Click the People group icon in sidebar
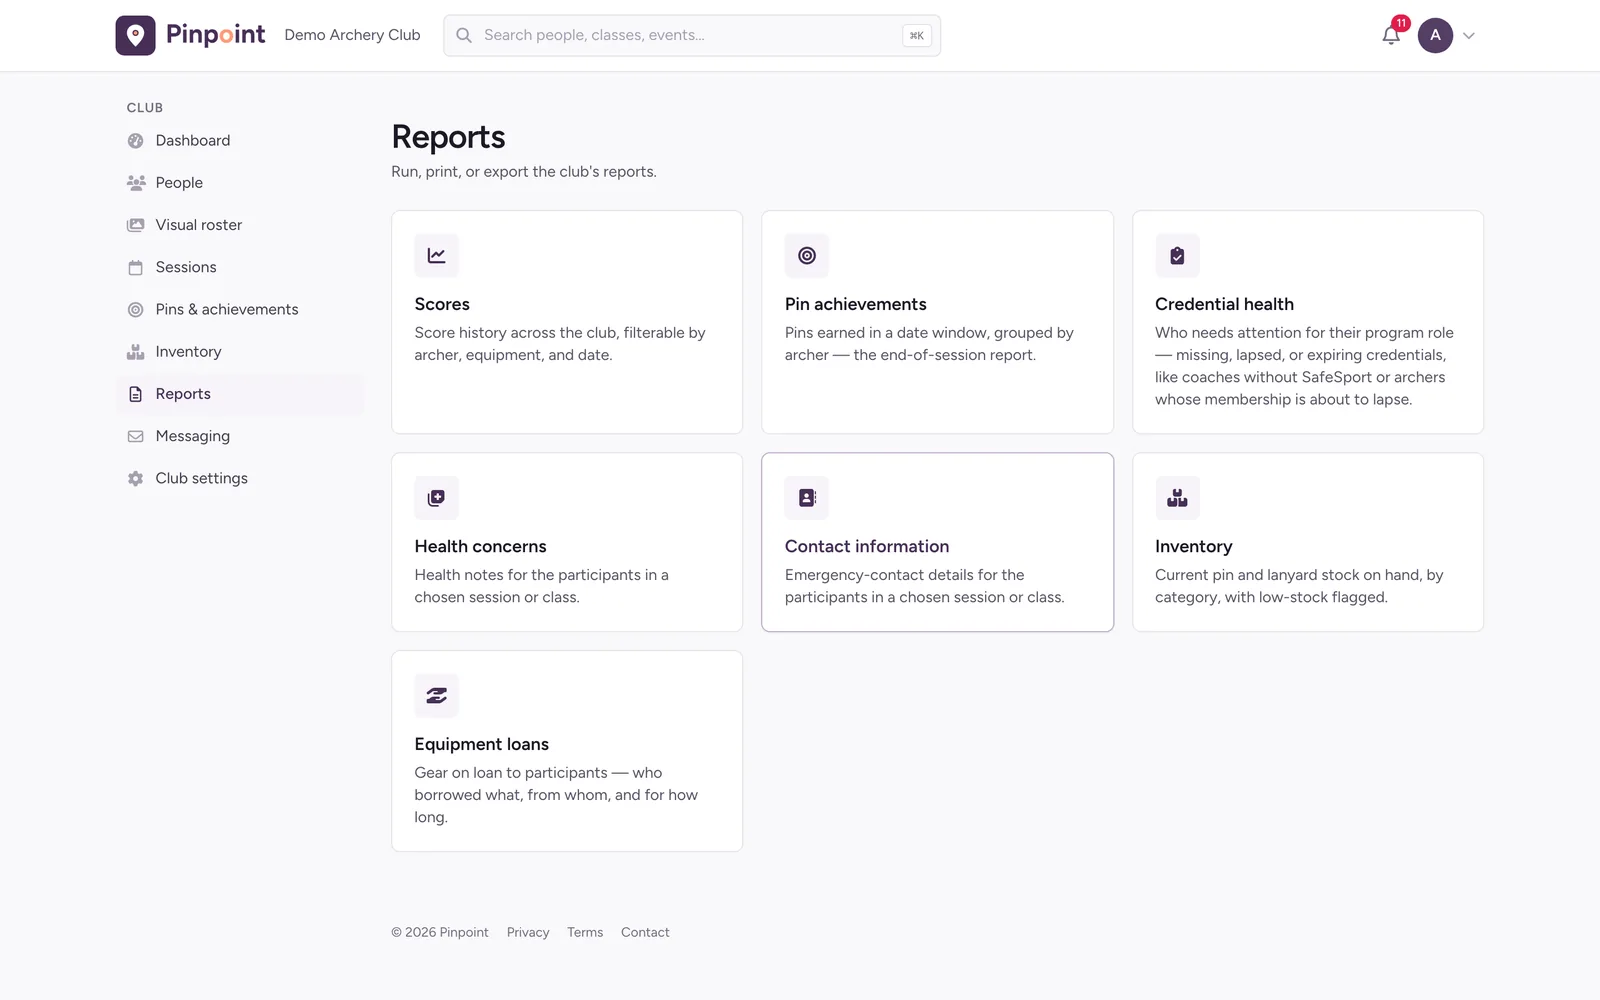 (x=136, y=183)
